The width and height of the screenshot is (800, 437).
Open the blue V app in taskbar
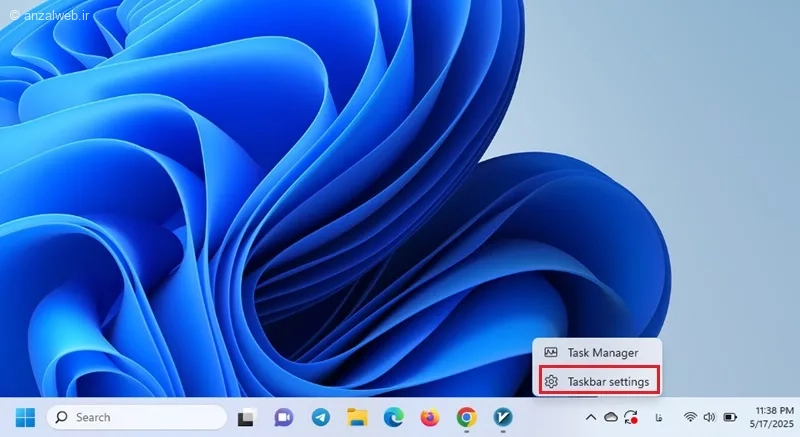(x=503, y=418)
